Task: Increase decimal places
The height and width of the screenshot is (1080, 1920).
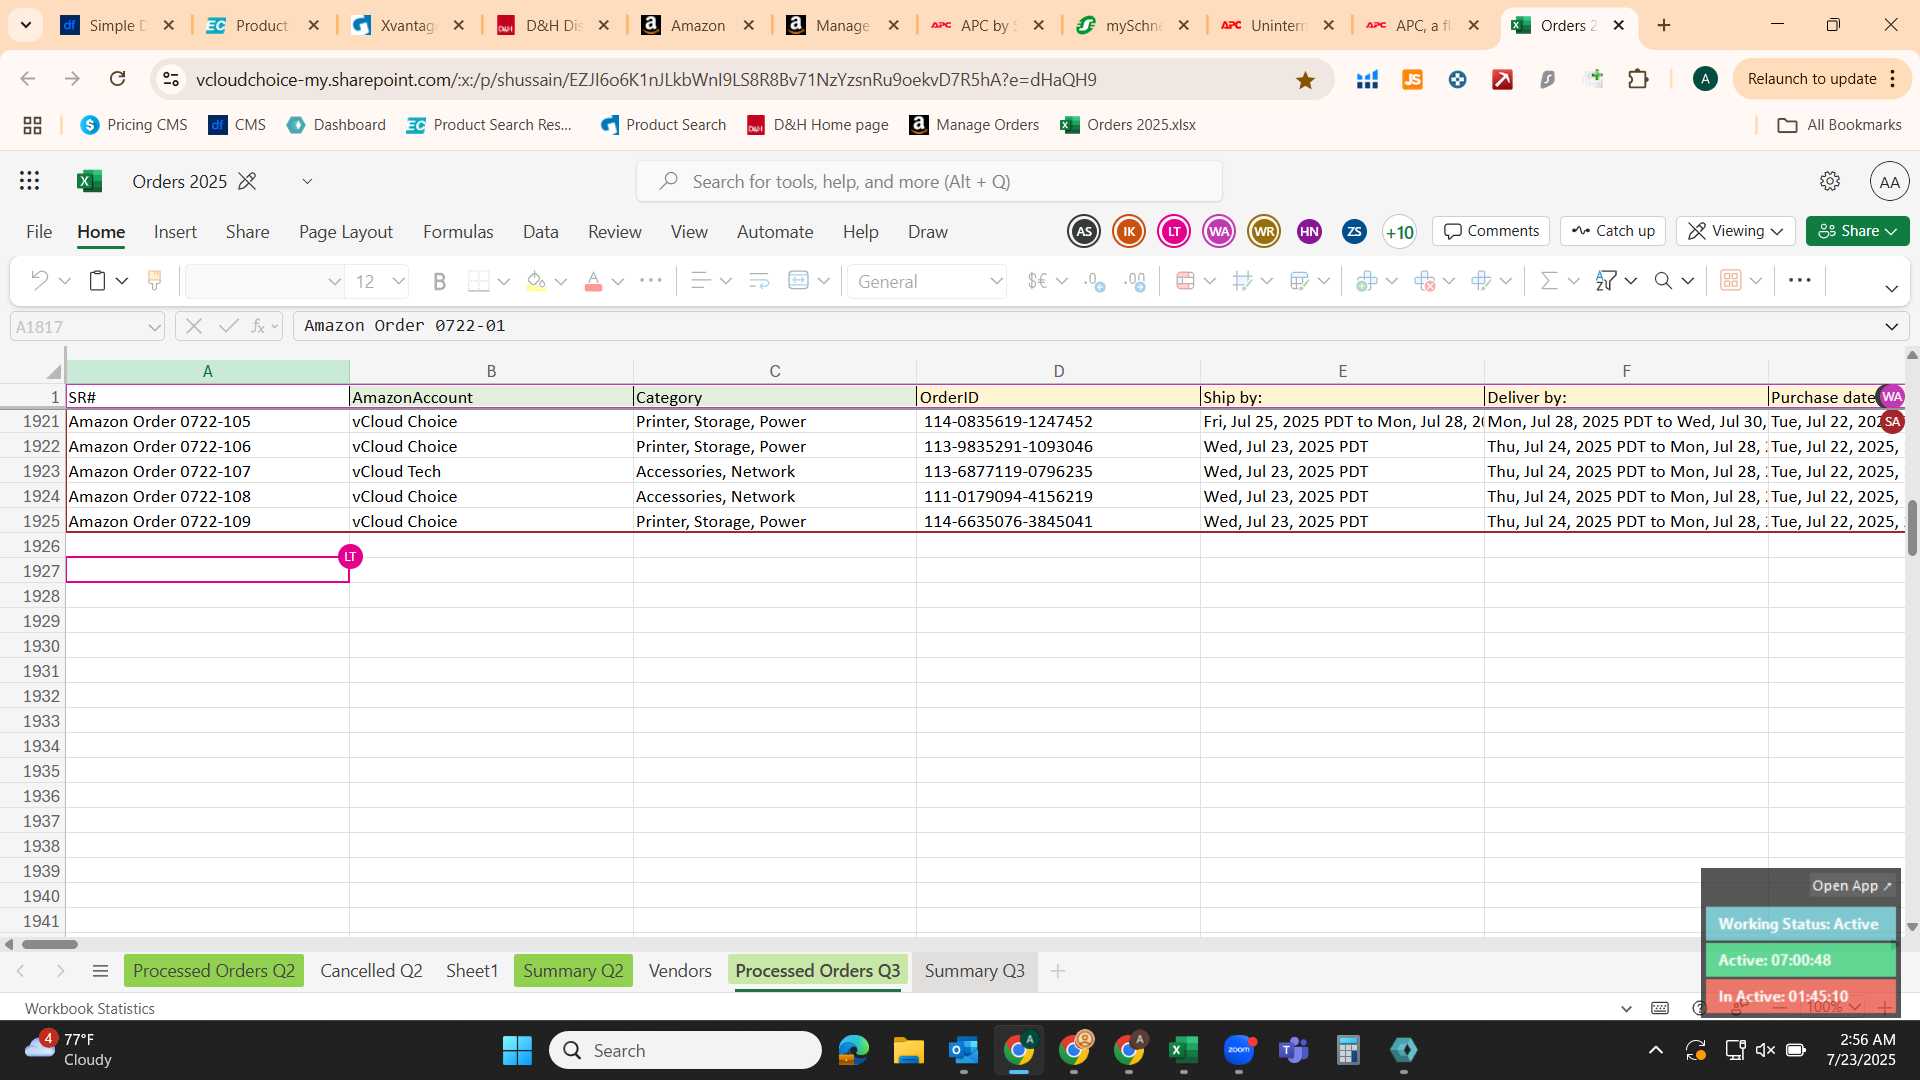Action: pyautogui.click(x=1135, y=281)
